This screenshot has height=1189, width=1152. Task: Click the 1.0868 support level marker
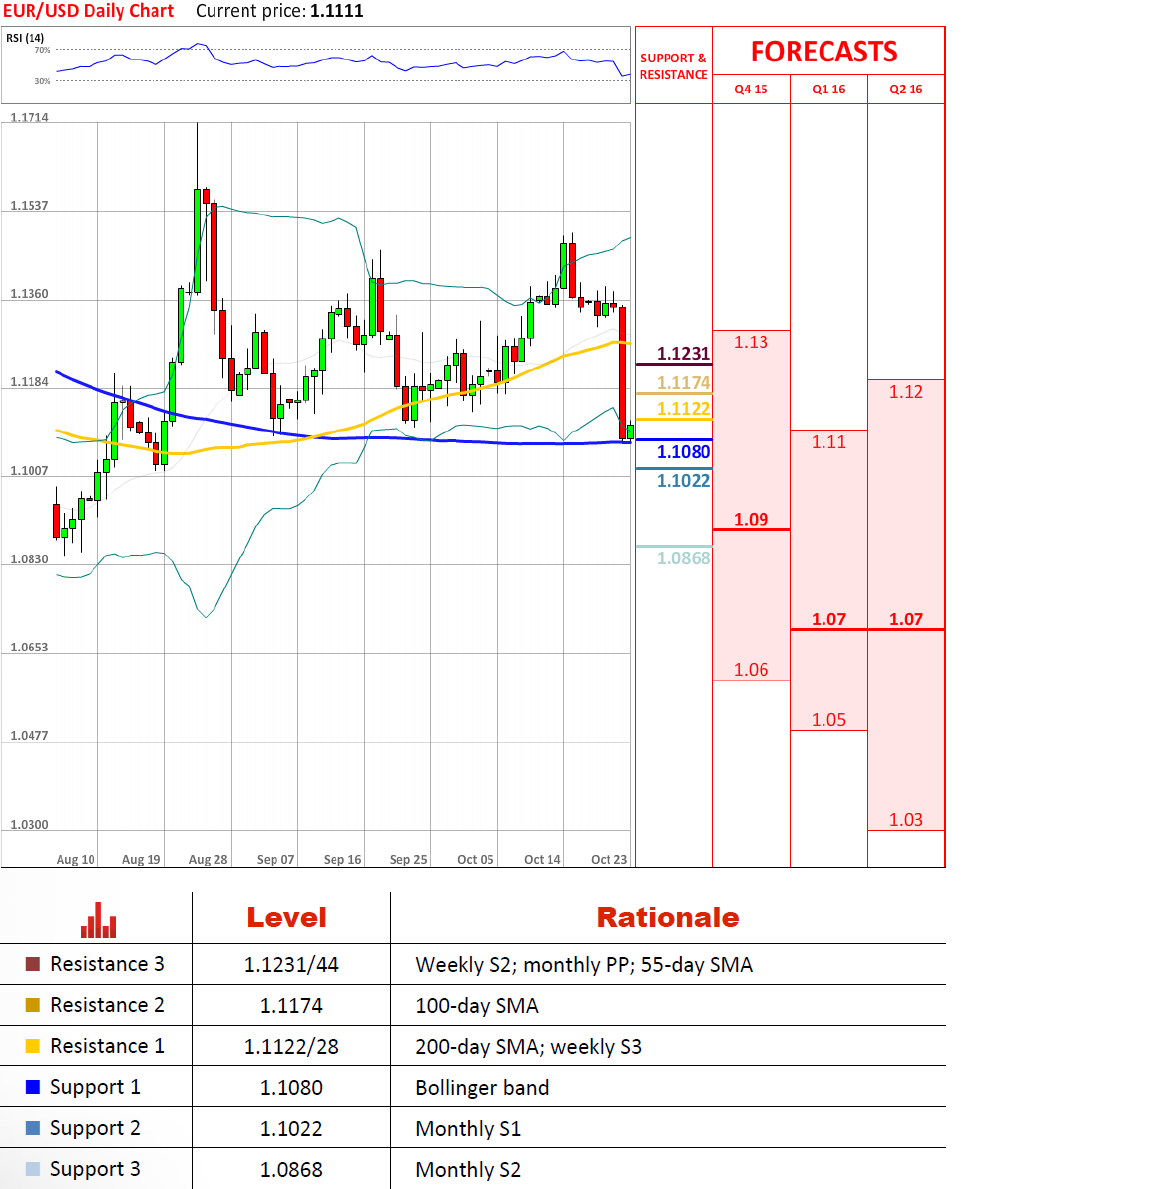pyautogui.click(x=683, y=557)
